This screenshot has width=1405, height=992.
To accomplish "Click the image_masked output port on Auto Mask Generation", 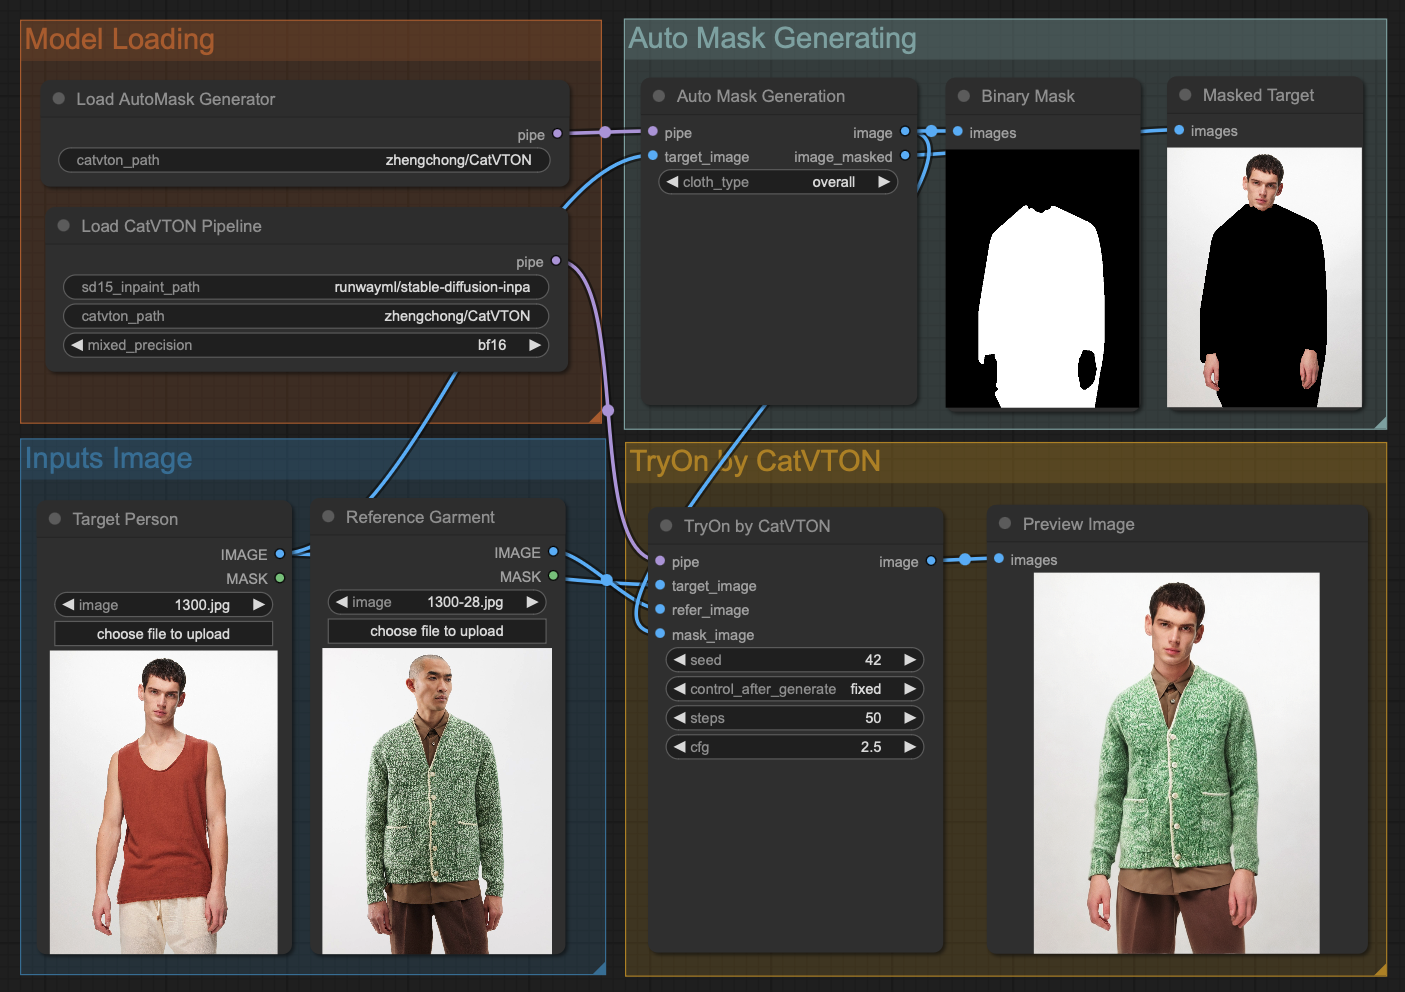I will point(905,156).
